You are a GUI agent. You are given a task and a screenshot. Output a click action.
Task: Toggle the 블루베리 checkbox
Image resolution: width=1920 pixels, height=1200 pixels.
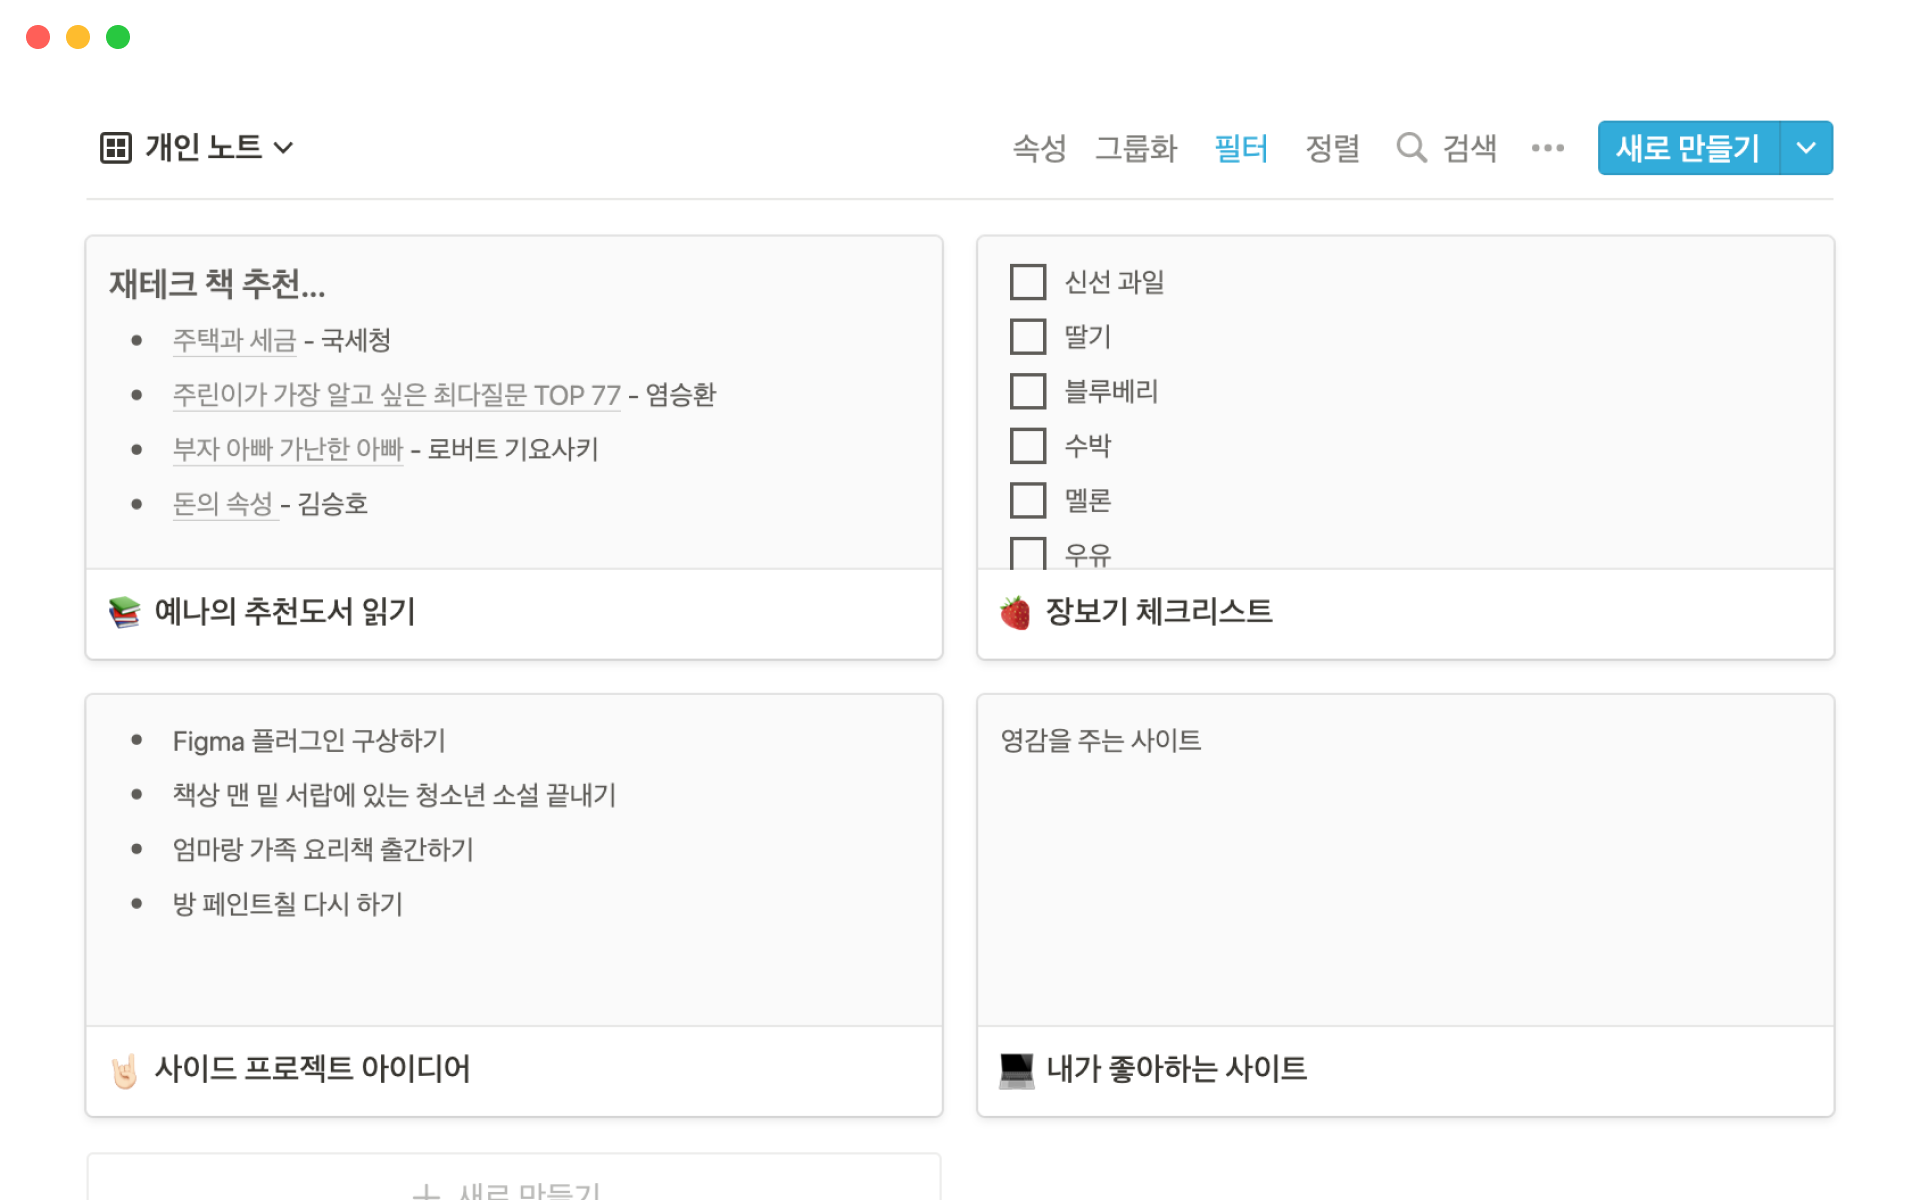[1027, 391]
